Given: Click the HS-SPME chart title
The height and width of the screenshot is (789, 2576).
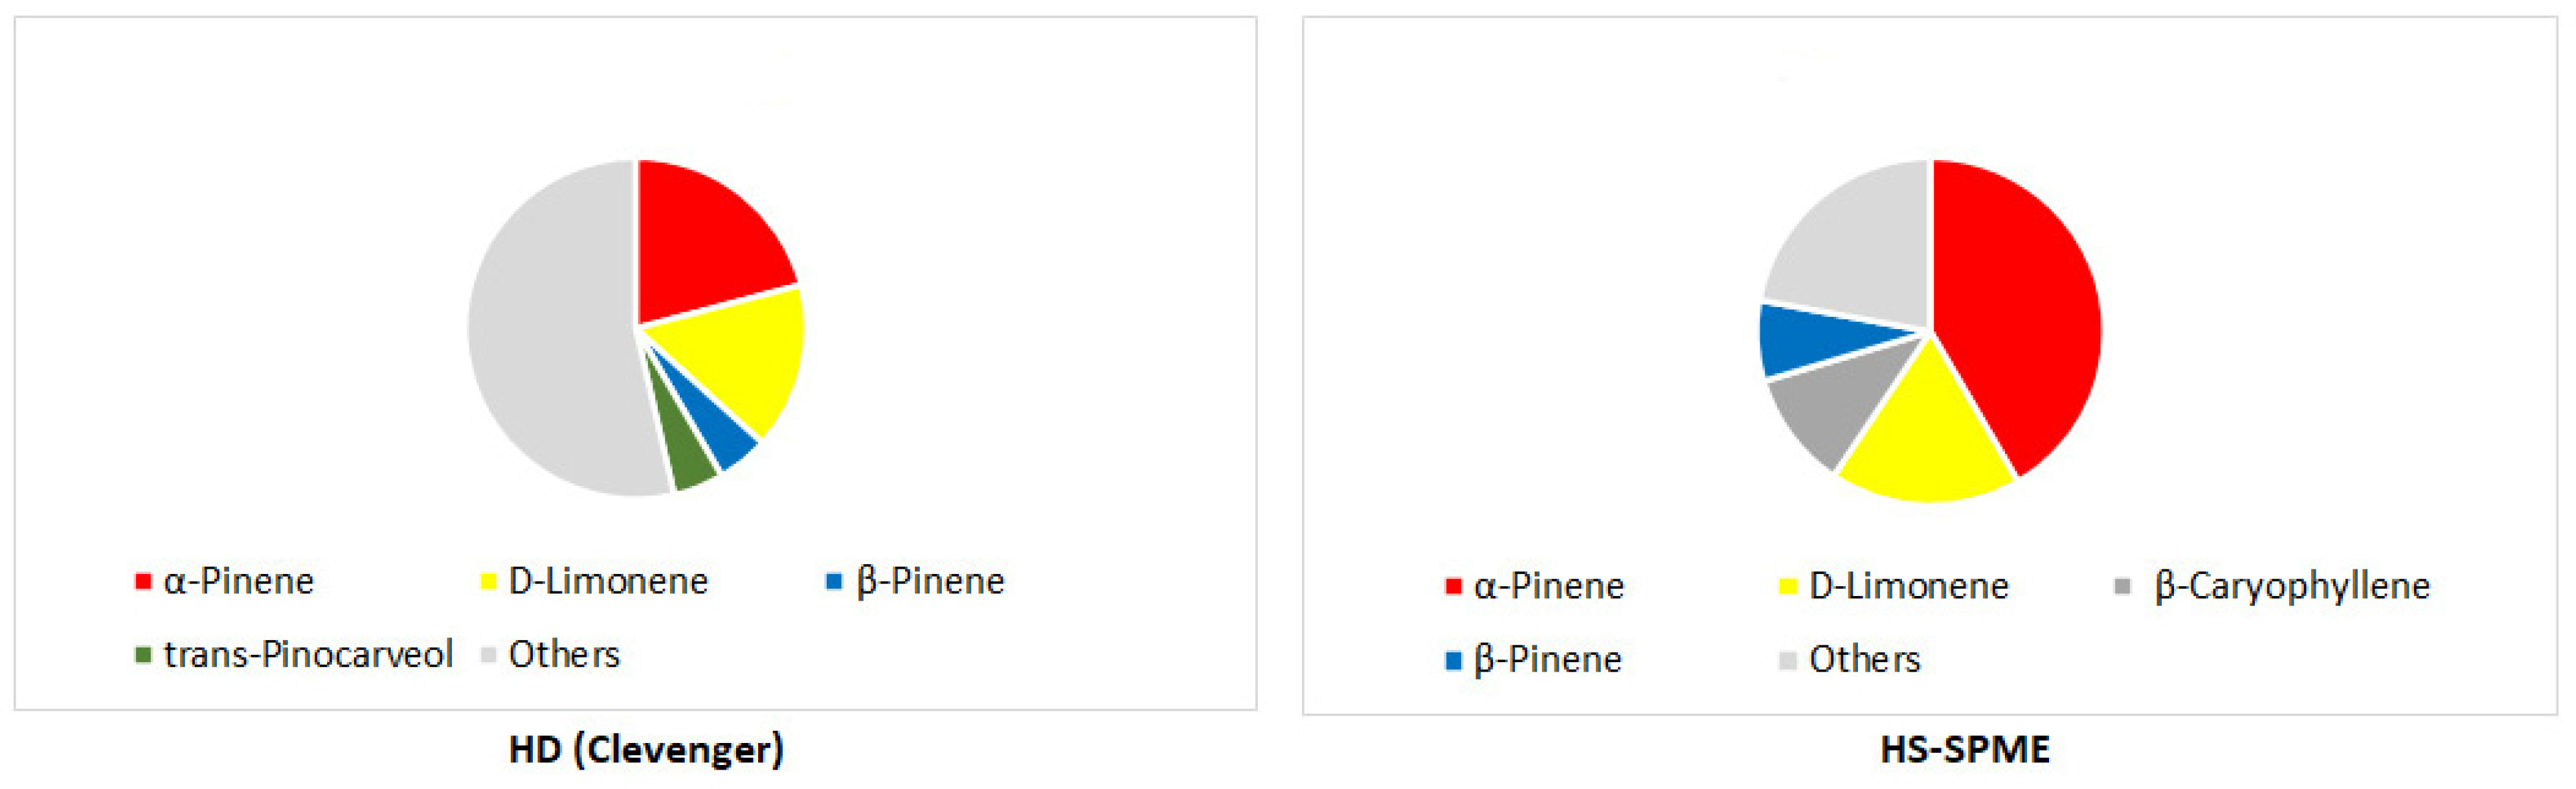Looking at the screenshot, I should (x=1965, y=749).
